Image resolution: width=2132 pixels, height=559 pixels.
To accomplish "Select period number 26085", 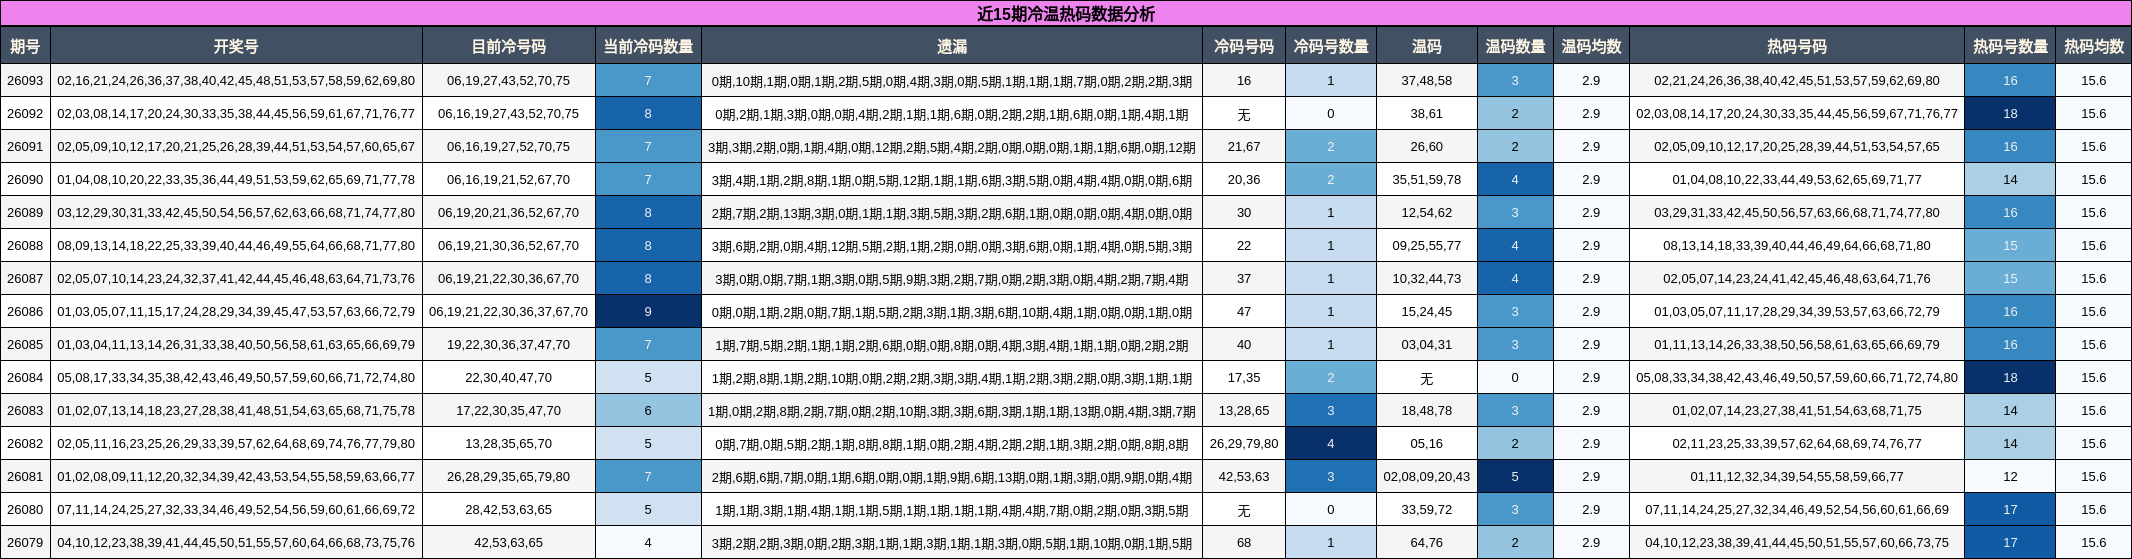I will [x=25, y=345].
